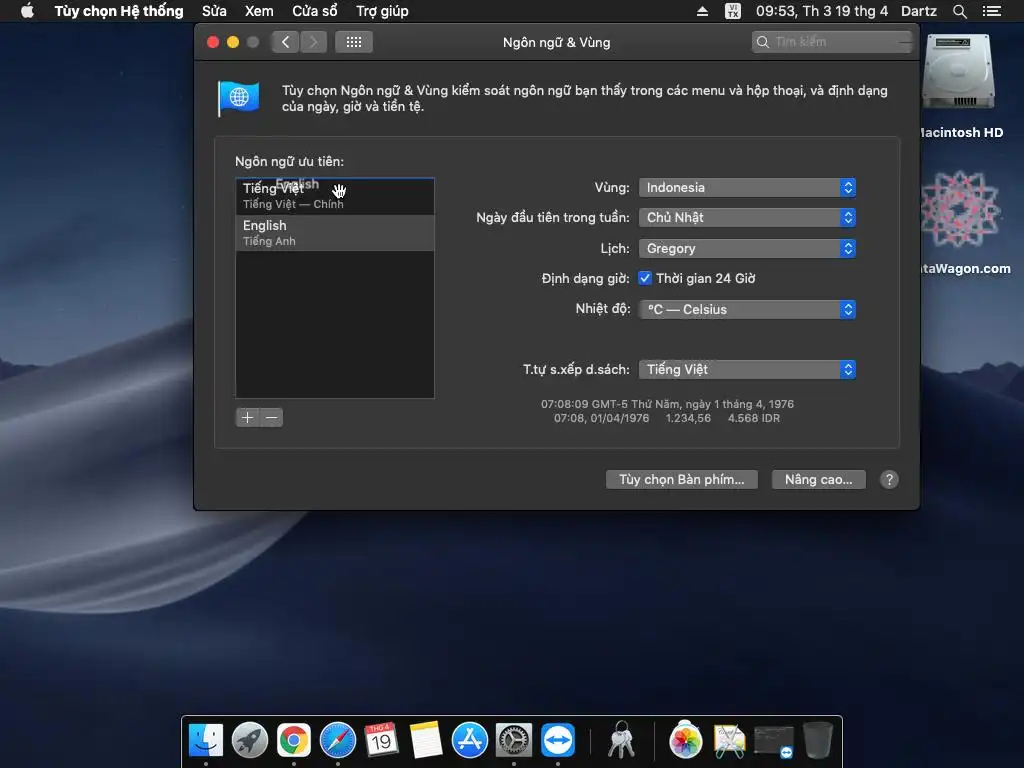1024x768 pixels.
Task: Click the Tùy chọn Bàn phím button
Action: (x=682, y=479)
